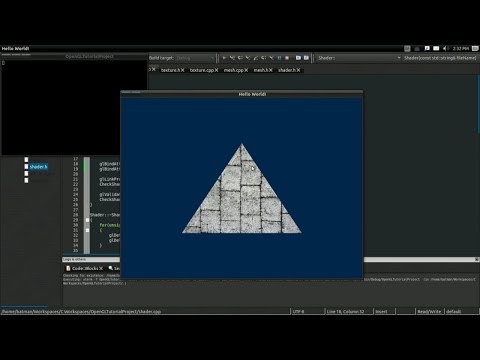Click the Line 18, Column 52 status entry

346,311
